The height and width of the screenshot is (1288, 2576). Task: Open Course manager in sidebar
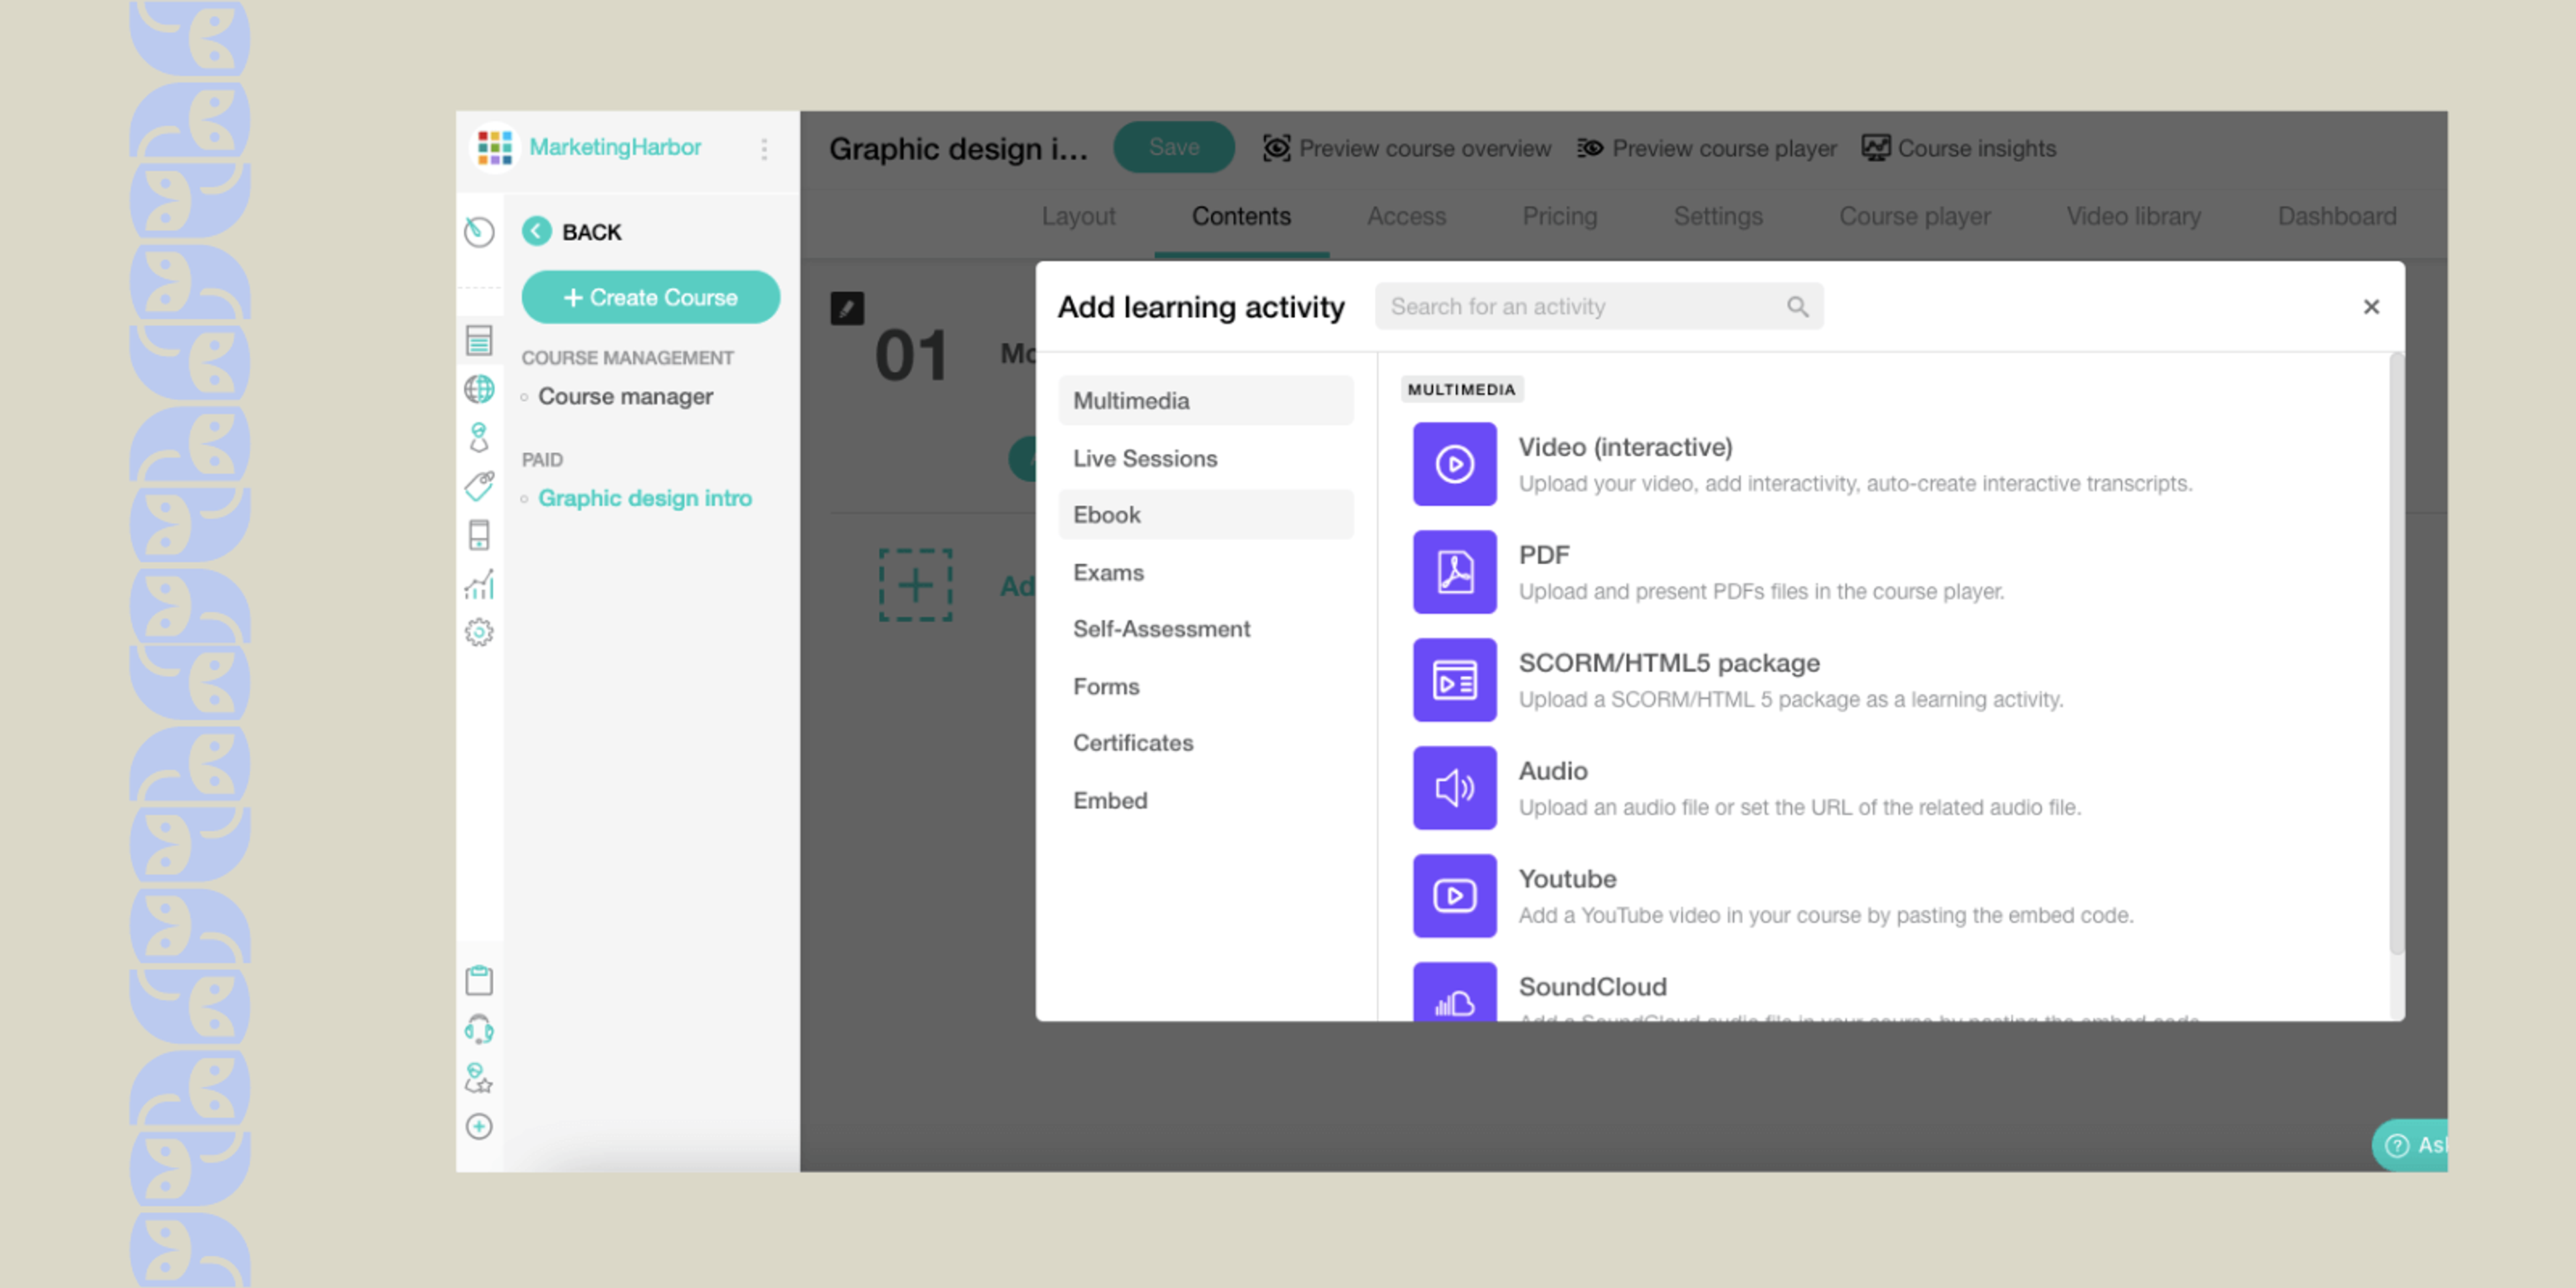[x=625, y=397]
